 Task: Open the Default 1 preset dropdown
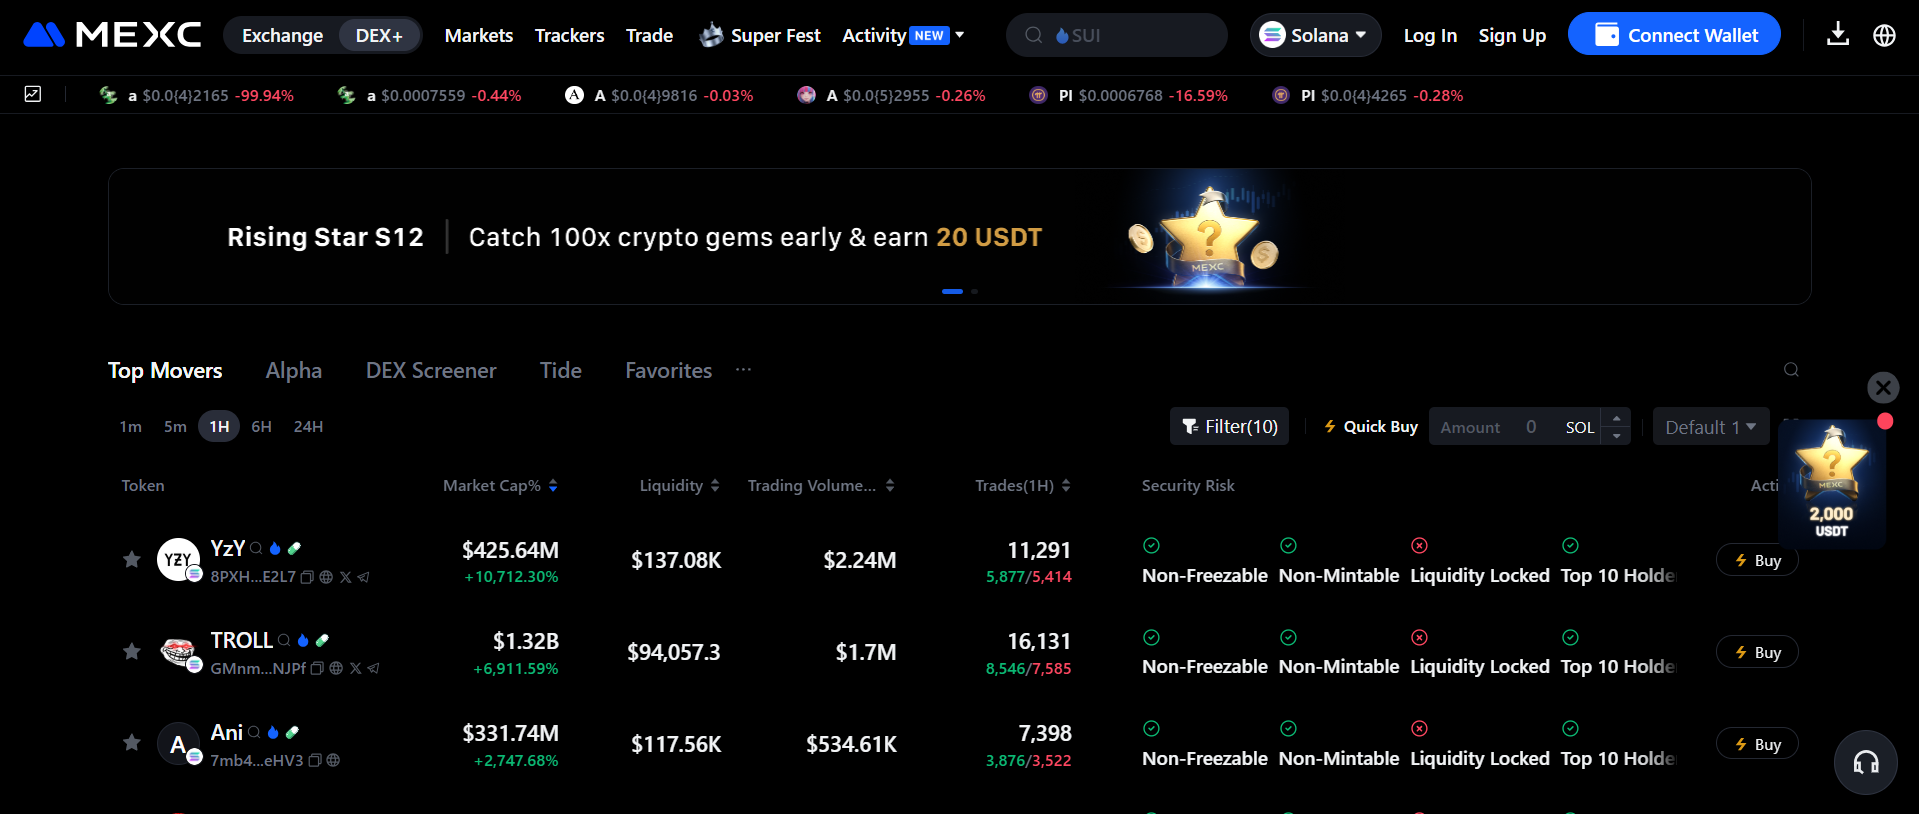[x=1711, y=427]
